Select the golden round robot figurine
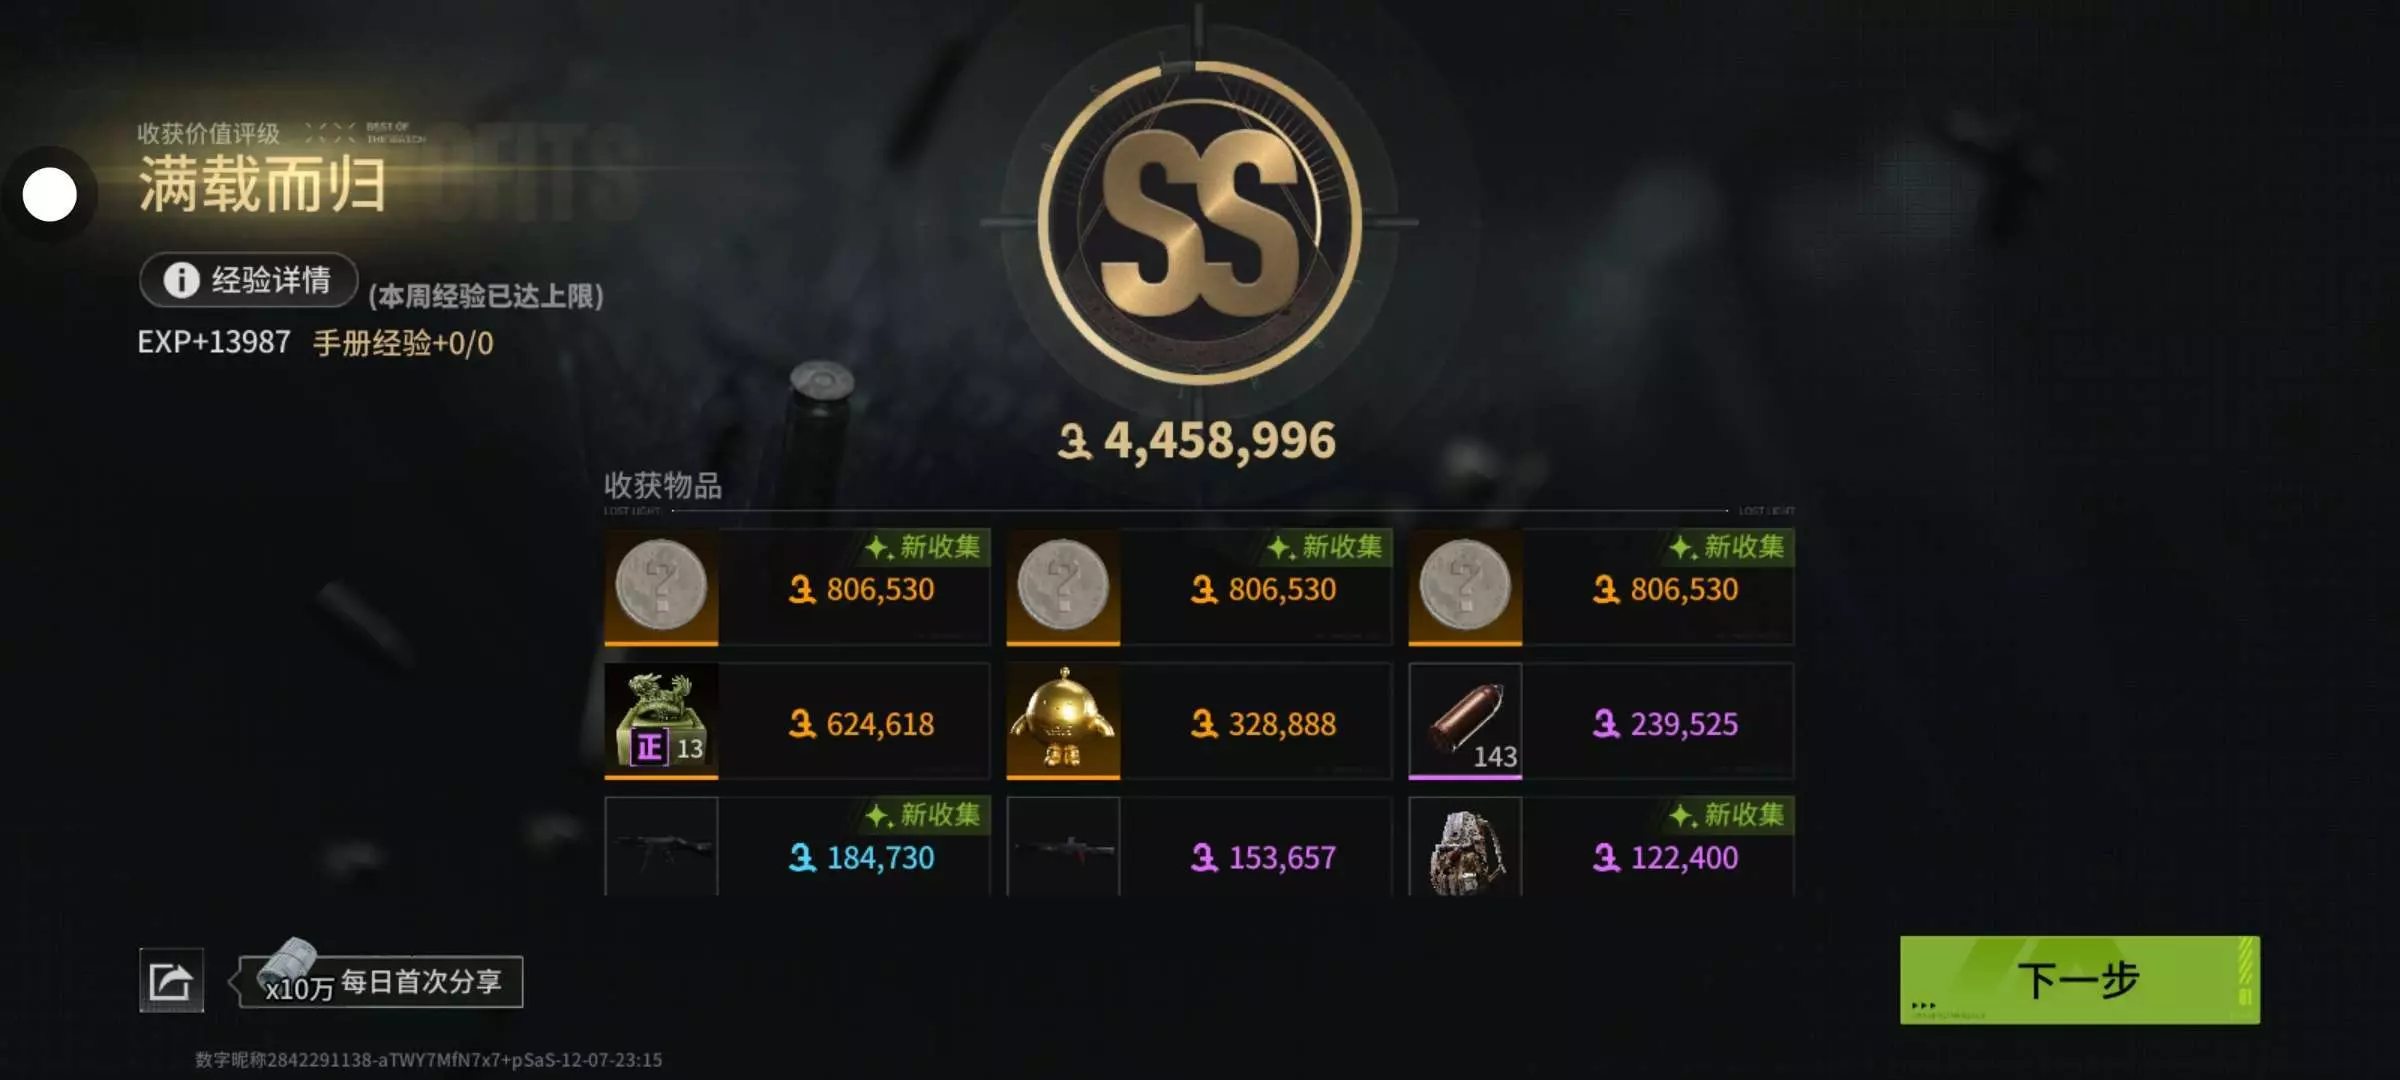The width and height of the screenshot is (2400, 1080). [x=1063, y=720]
